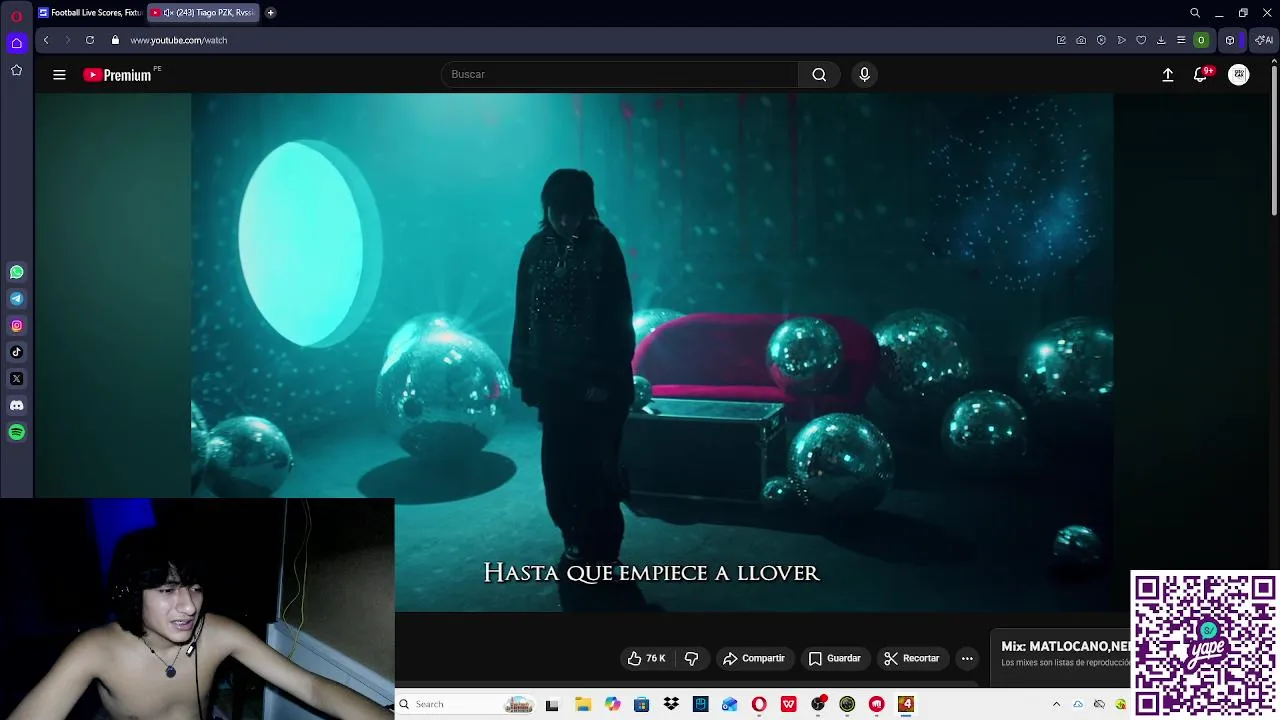Open Opera Flow send icon

coord(1121,40)
